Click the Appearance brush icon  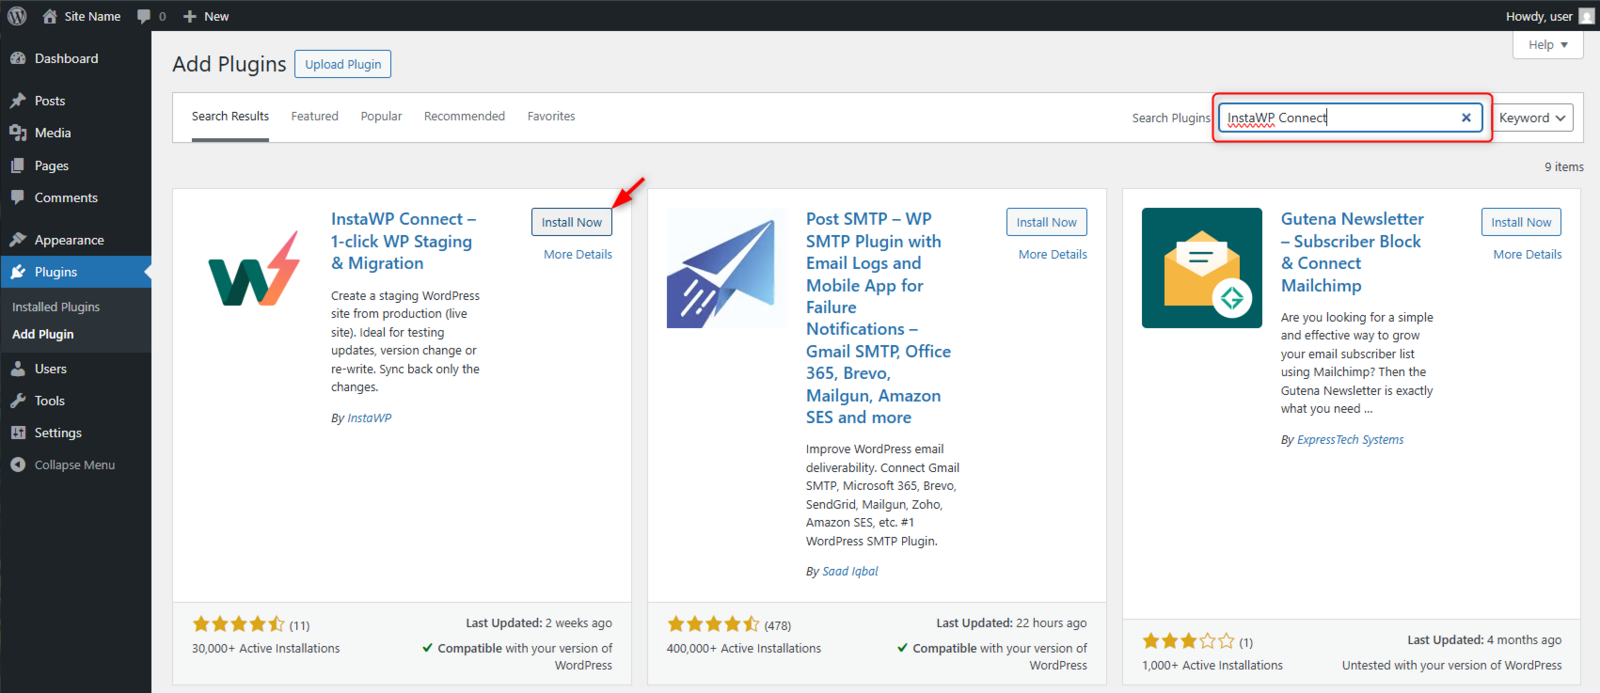coord(18,240)
